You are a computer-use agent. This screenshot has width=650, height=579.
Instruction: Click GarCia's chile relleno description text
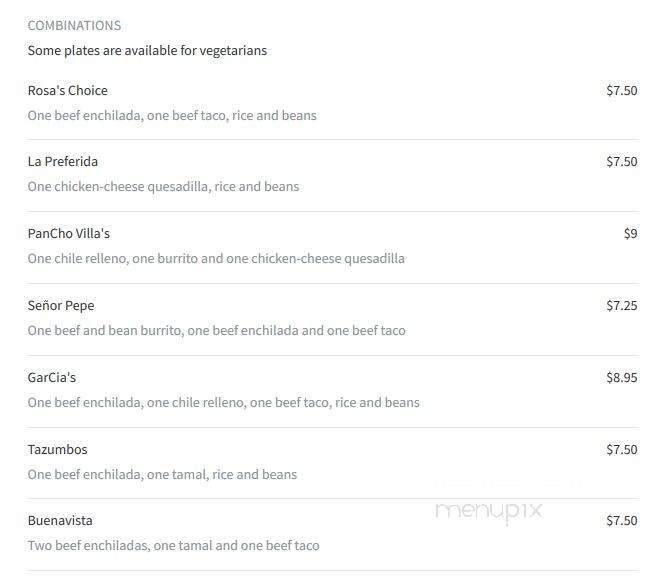coord(223,402)
